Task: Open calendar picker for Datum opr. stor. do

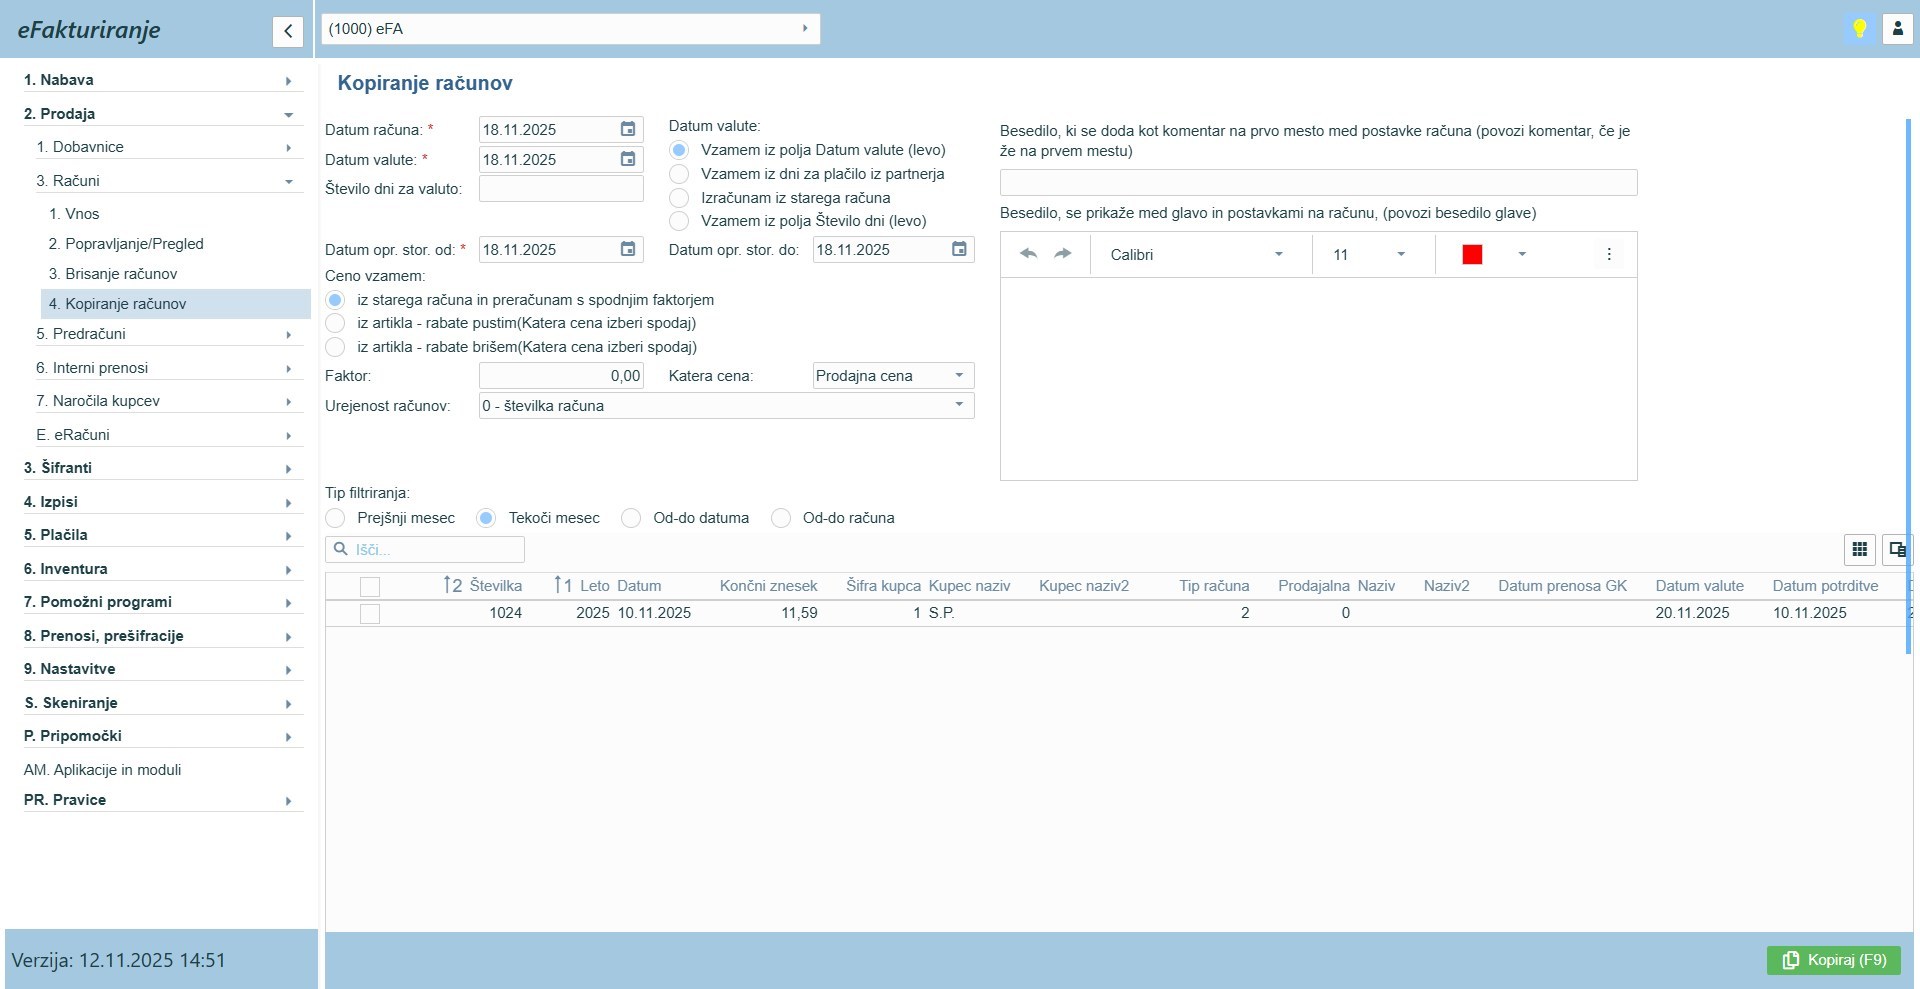Action: (x=959, y=249)
